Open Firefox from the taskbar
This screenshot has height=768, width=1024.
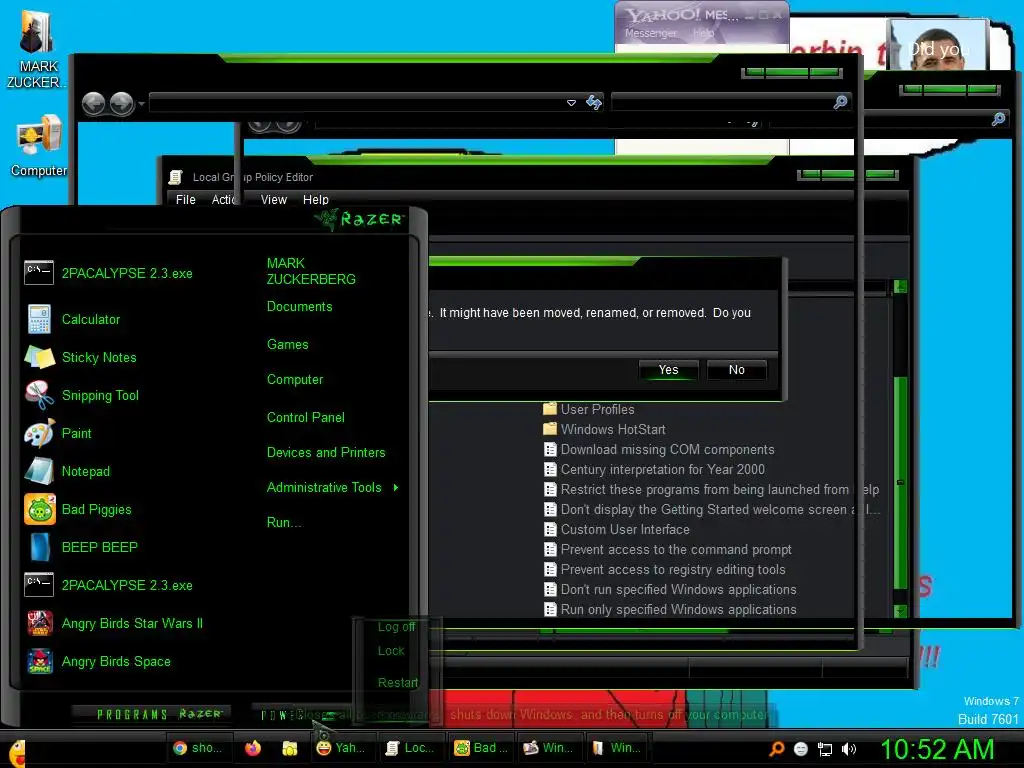(x=253, y=748)
